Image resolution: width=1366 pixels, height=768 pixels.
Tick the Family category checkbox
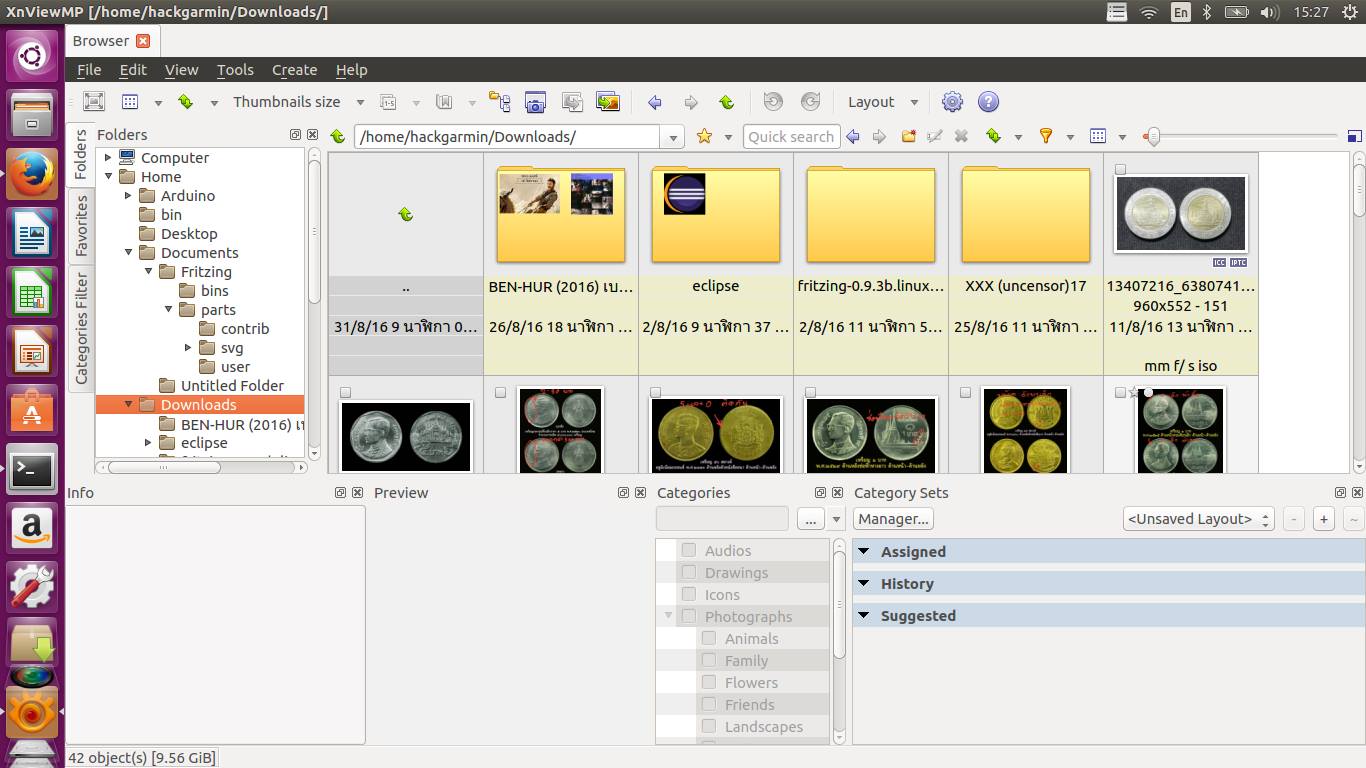709,660
